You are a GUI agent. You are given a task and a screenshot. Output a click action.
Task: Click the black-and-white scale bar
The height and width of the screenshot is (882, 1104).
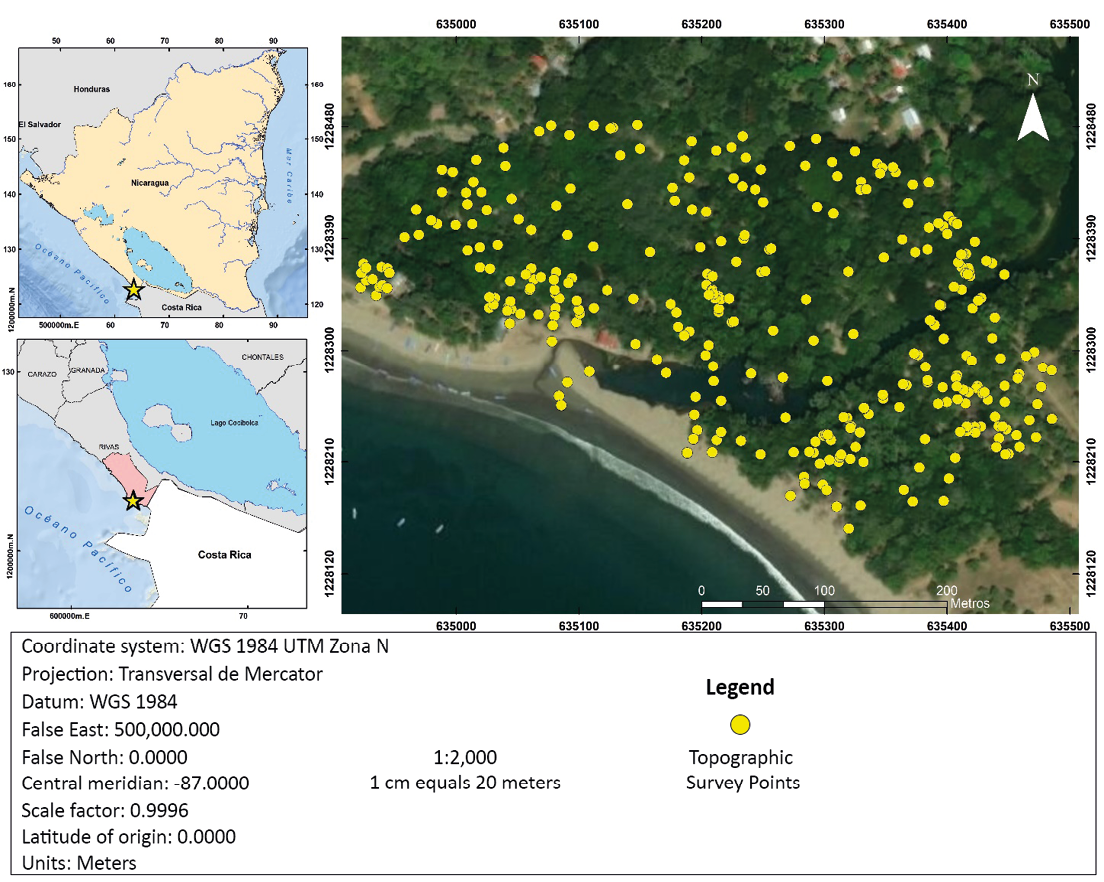823,604
